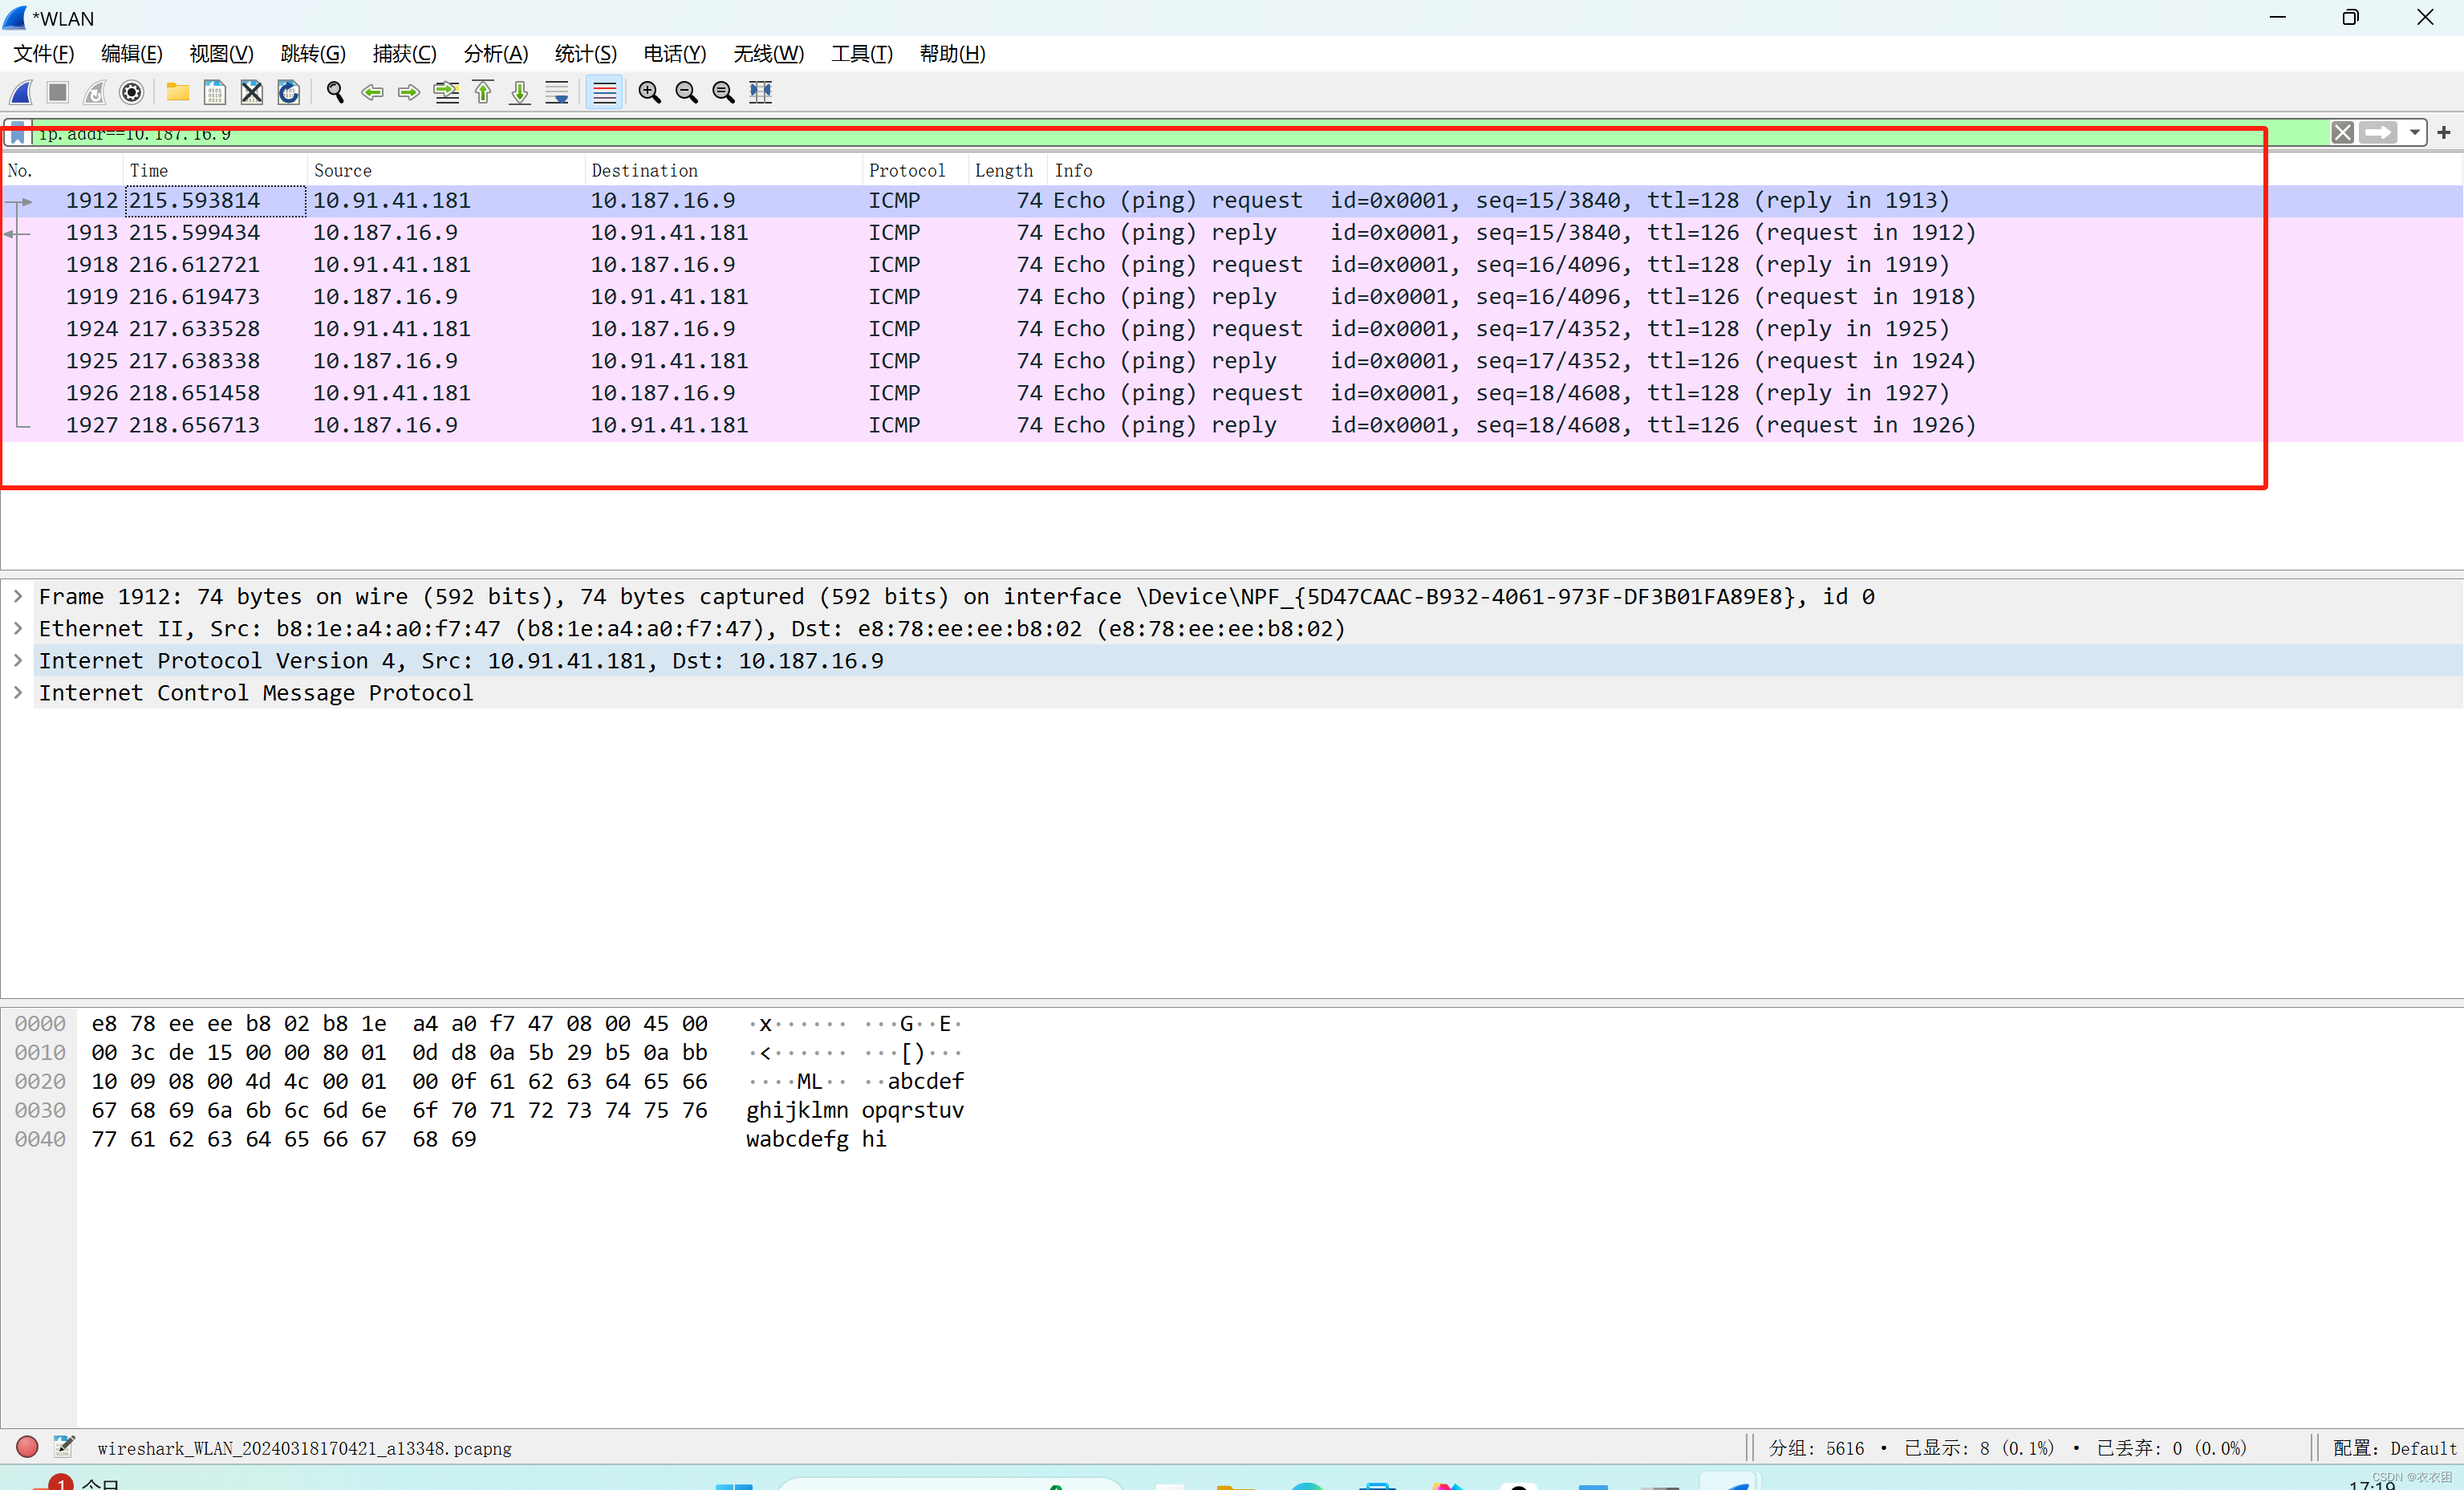Click the start capture shark fin icon
Viewport: 2464px width, 1490px height.
tap(21, 92)
